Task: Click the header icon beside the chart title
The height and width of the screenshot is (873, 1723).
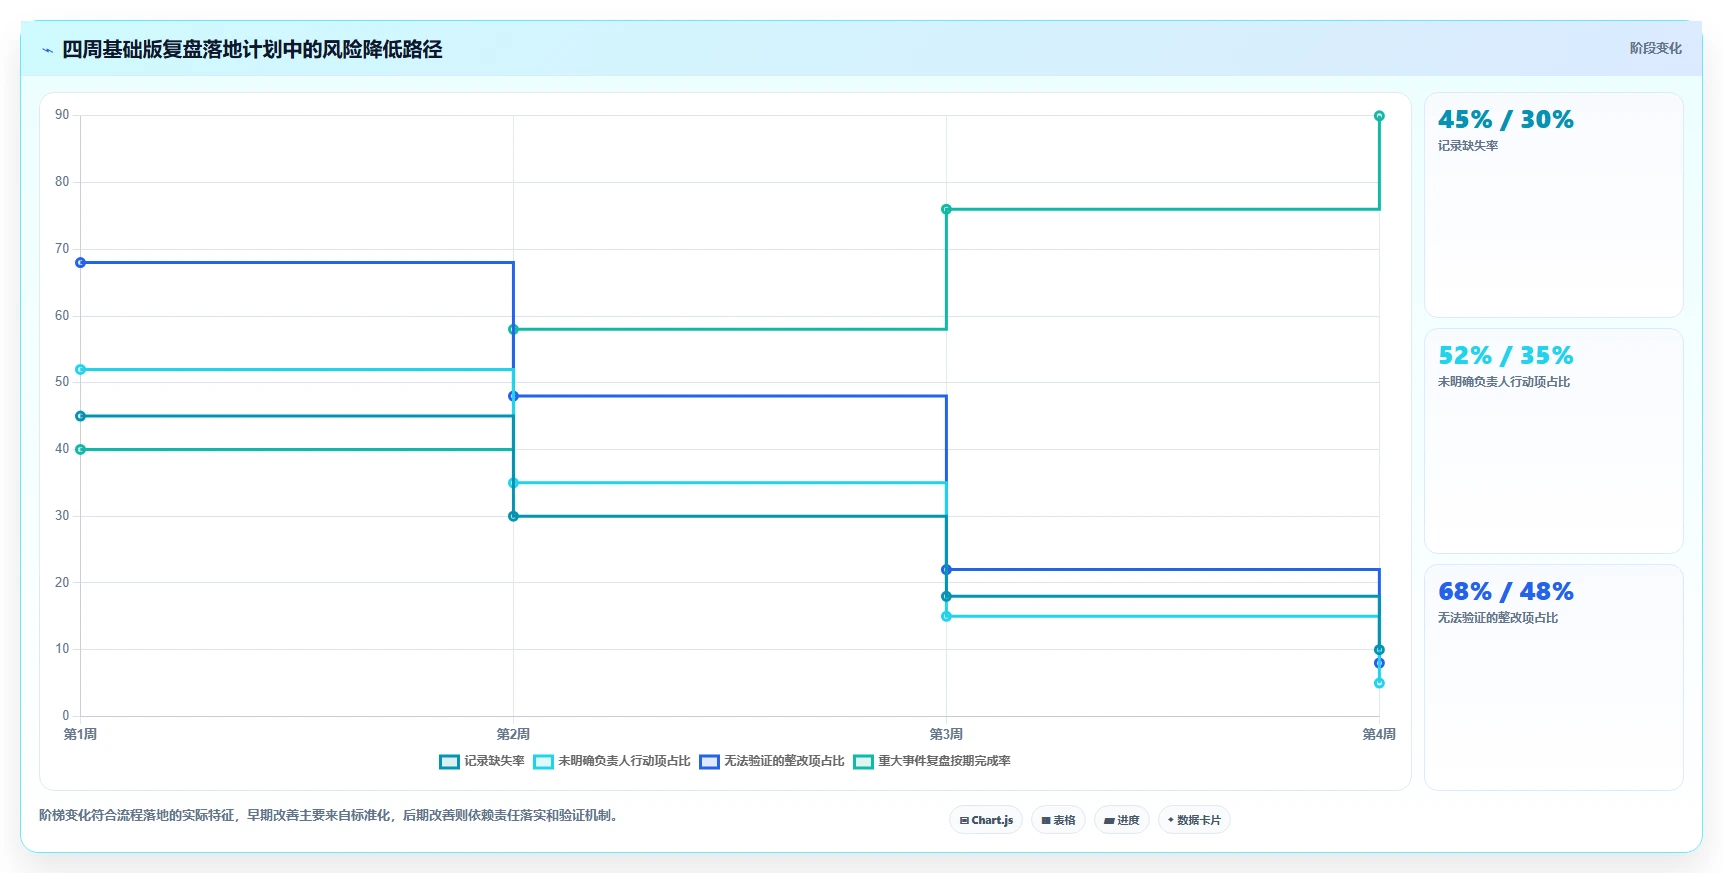Action: click(47, 50)
